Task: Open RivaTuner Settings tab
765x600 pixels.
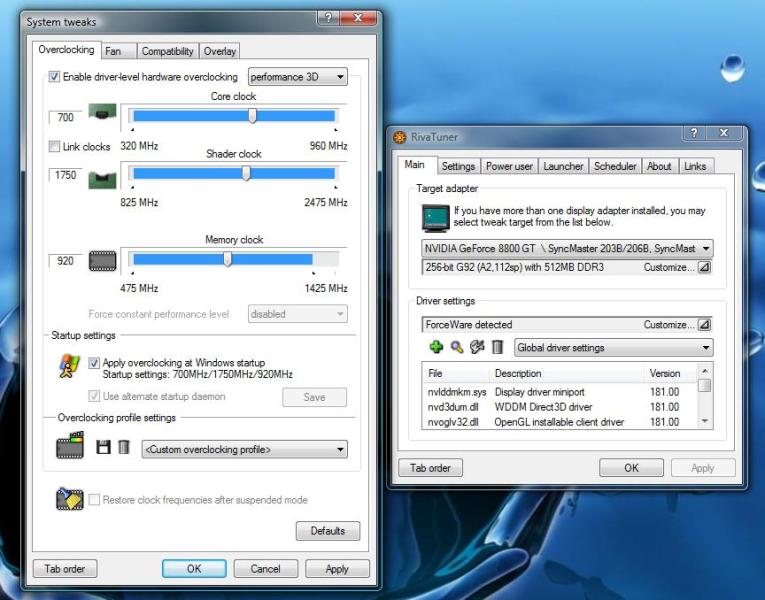Action: pyautogui.click(x=458, y=166)
